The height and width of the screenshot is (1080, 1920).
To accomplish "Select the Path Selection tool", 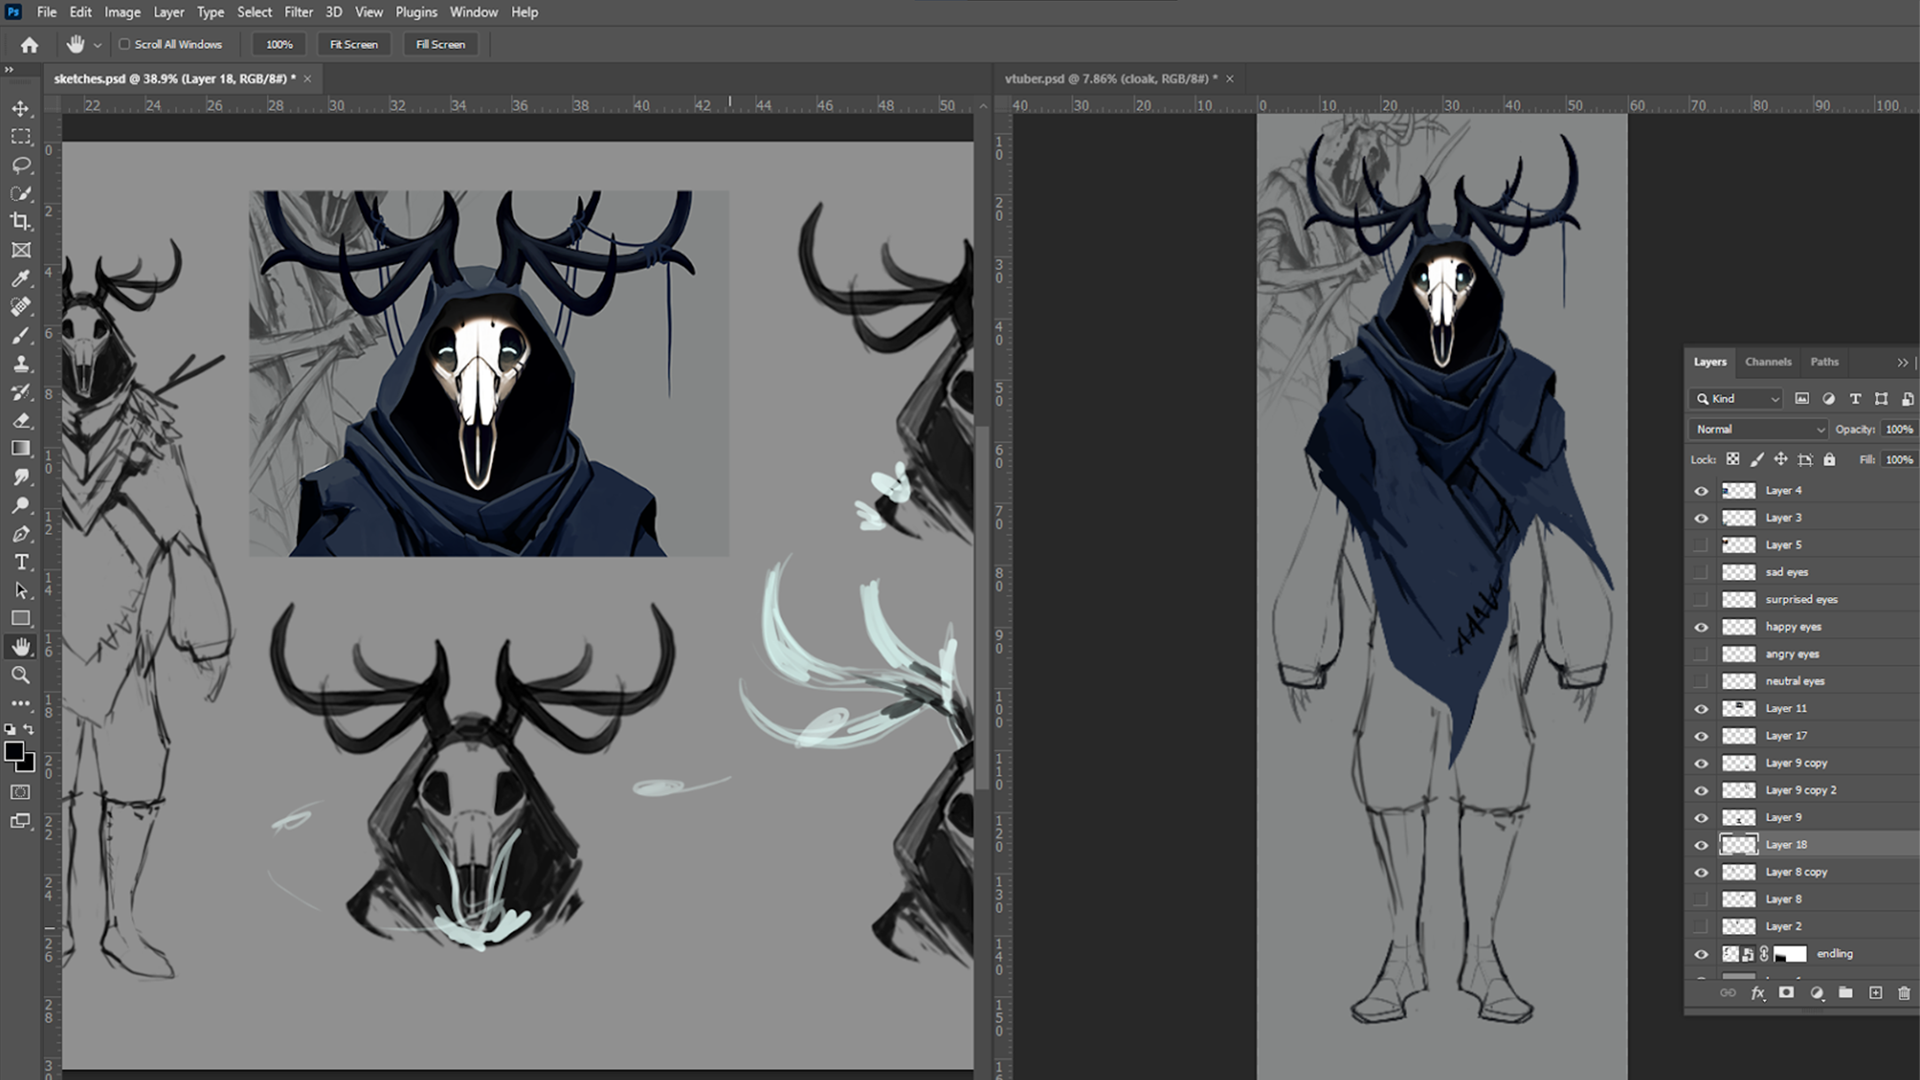I will tap(21, 590).
